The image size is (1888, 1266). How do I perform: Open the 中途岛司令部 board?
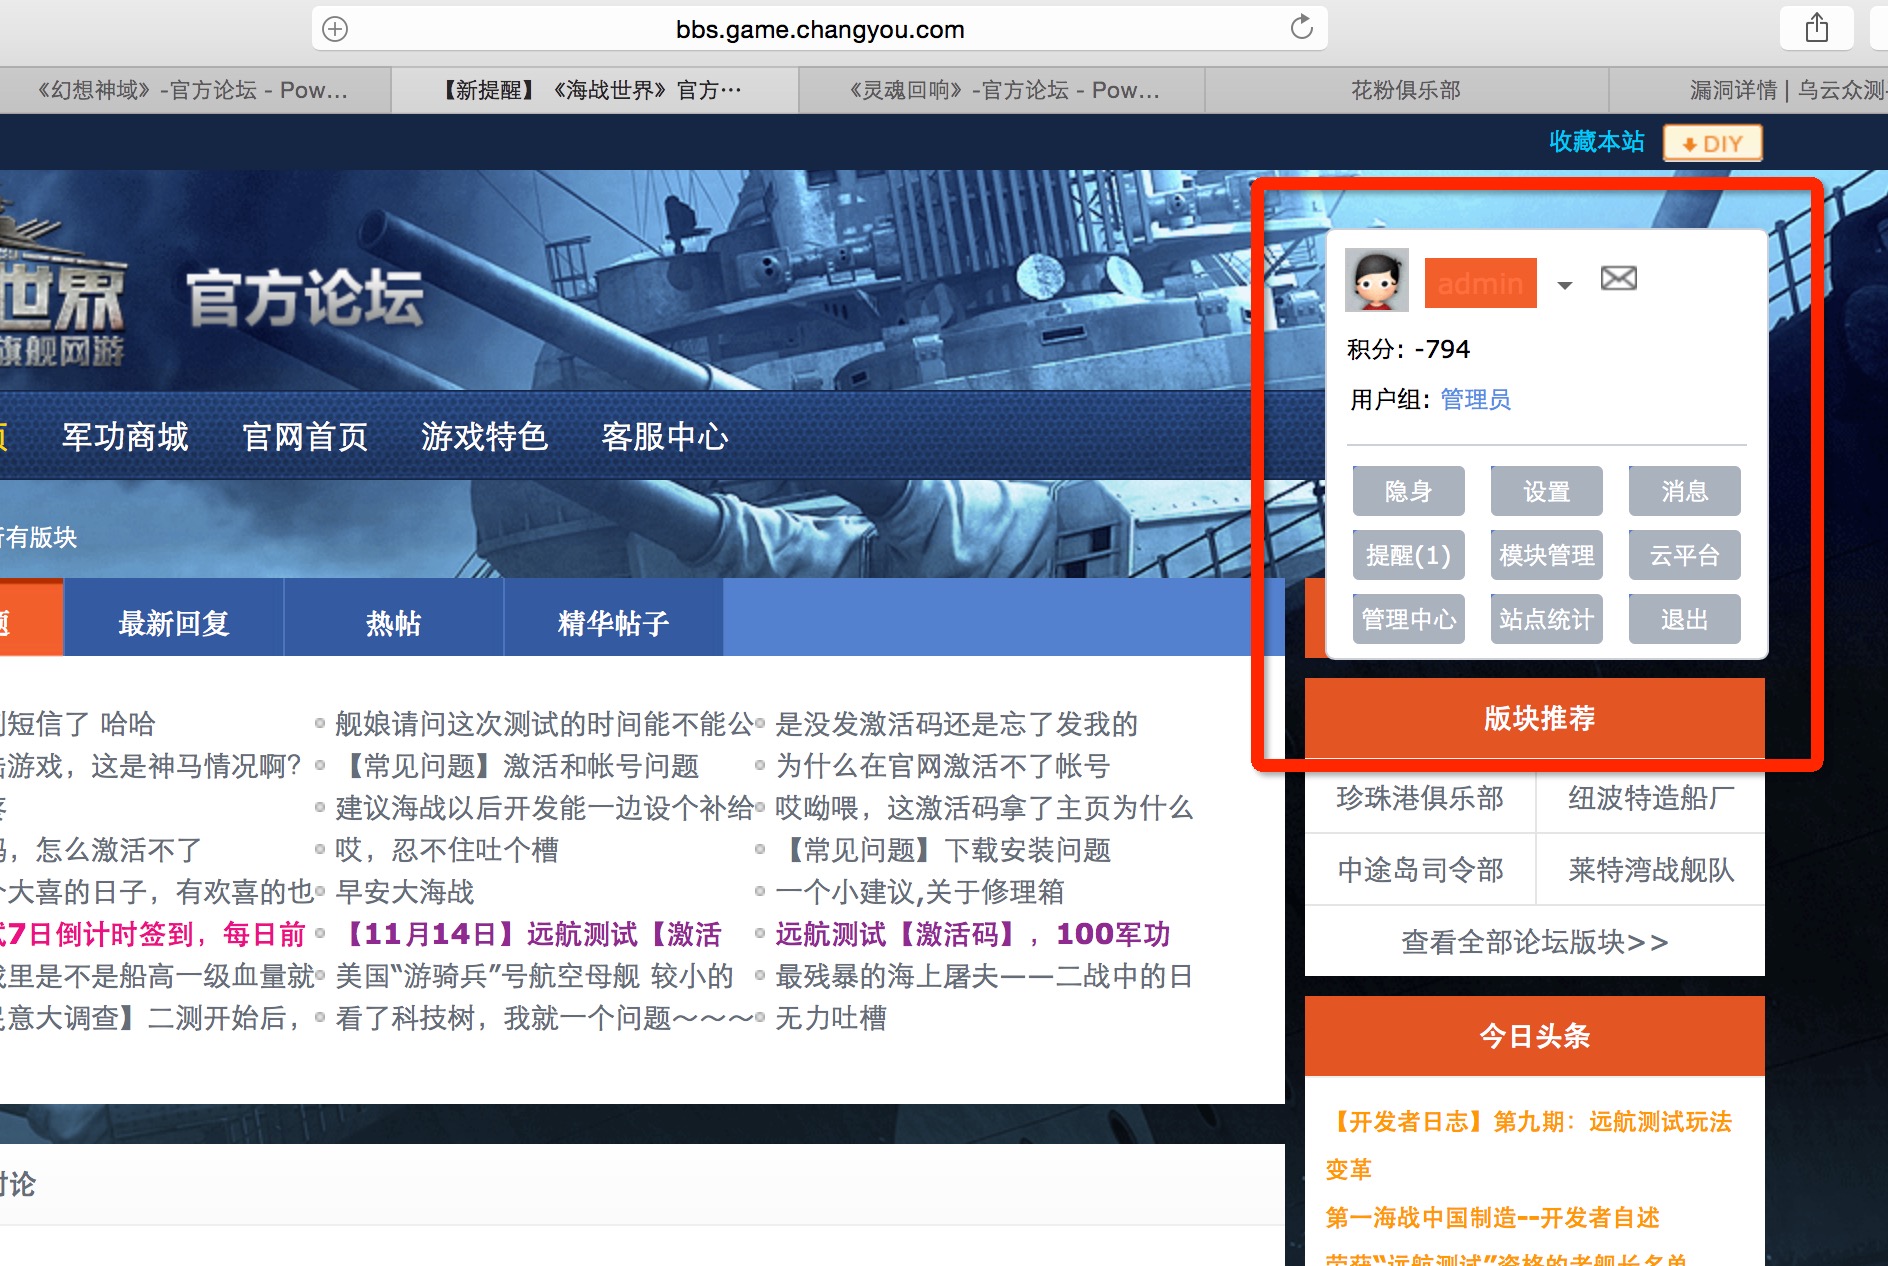coord(1420,870)
